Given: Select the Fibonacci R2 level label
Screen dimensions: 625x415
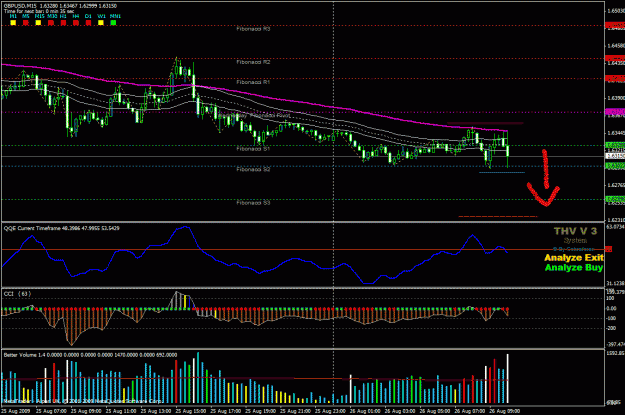Looking at the screenshot, I should (x=253, y=62).
